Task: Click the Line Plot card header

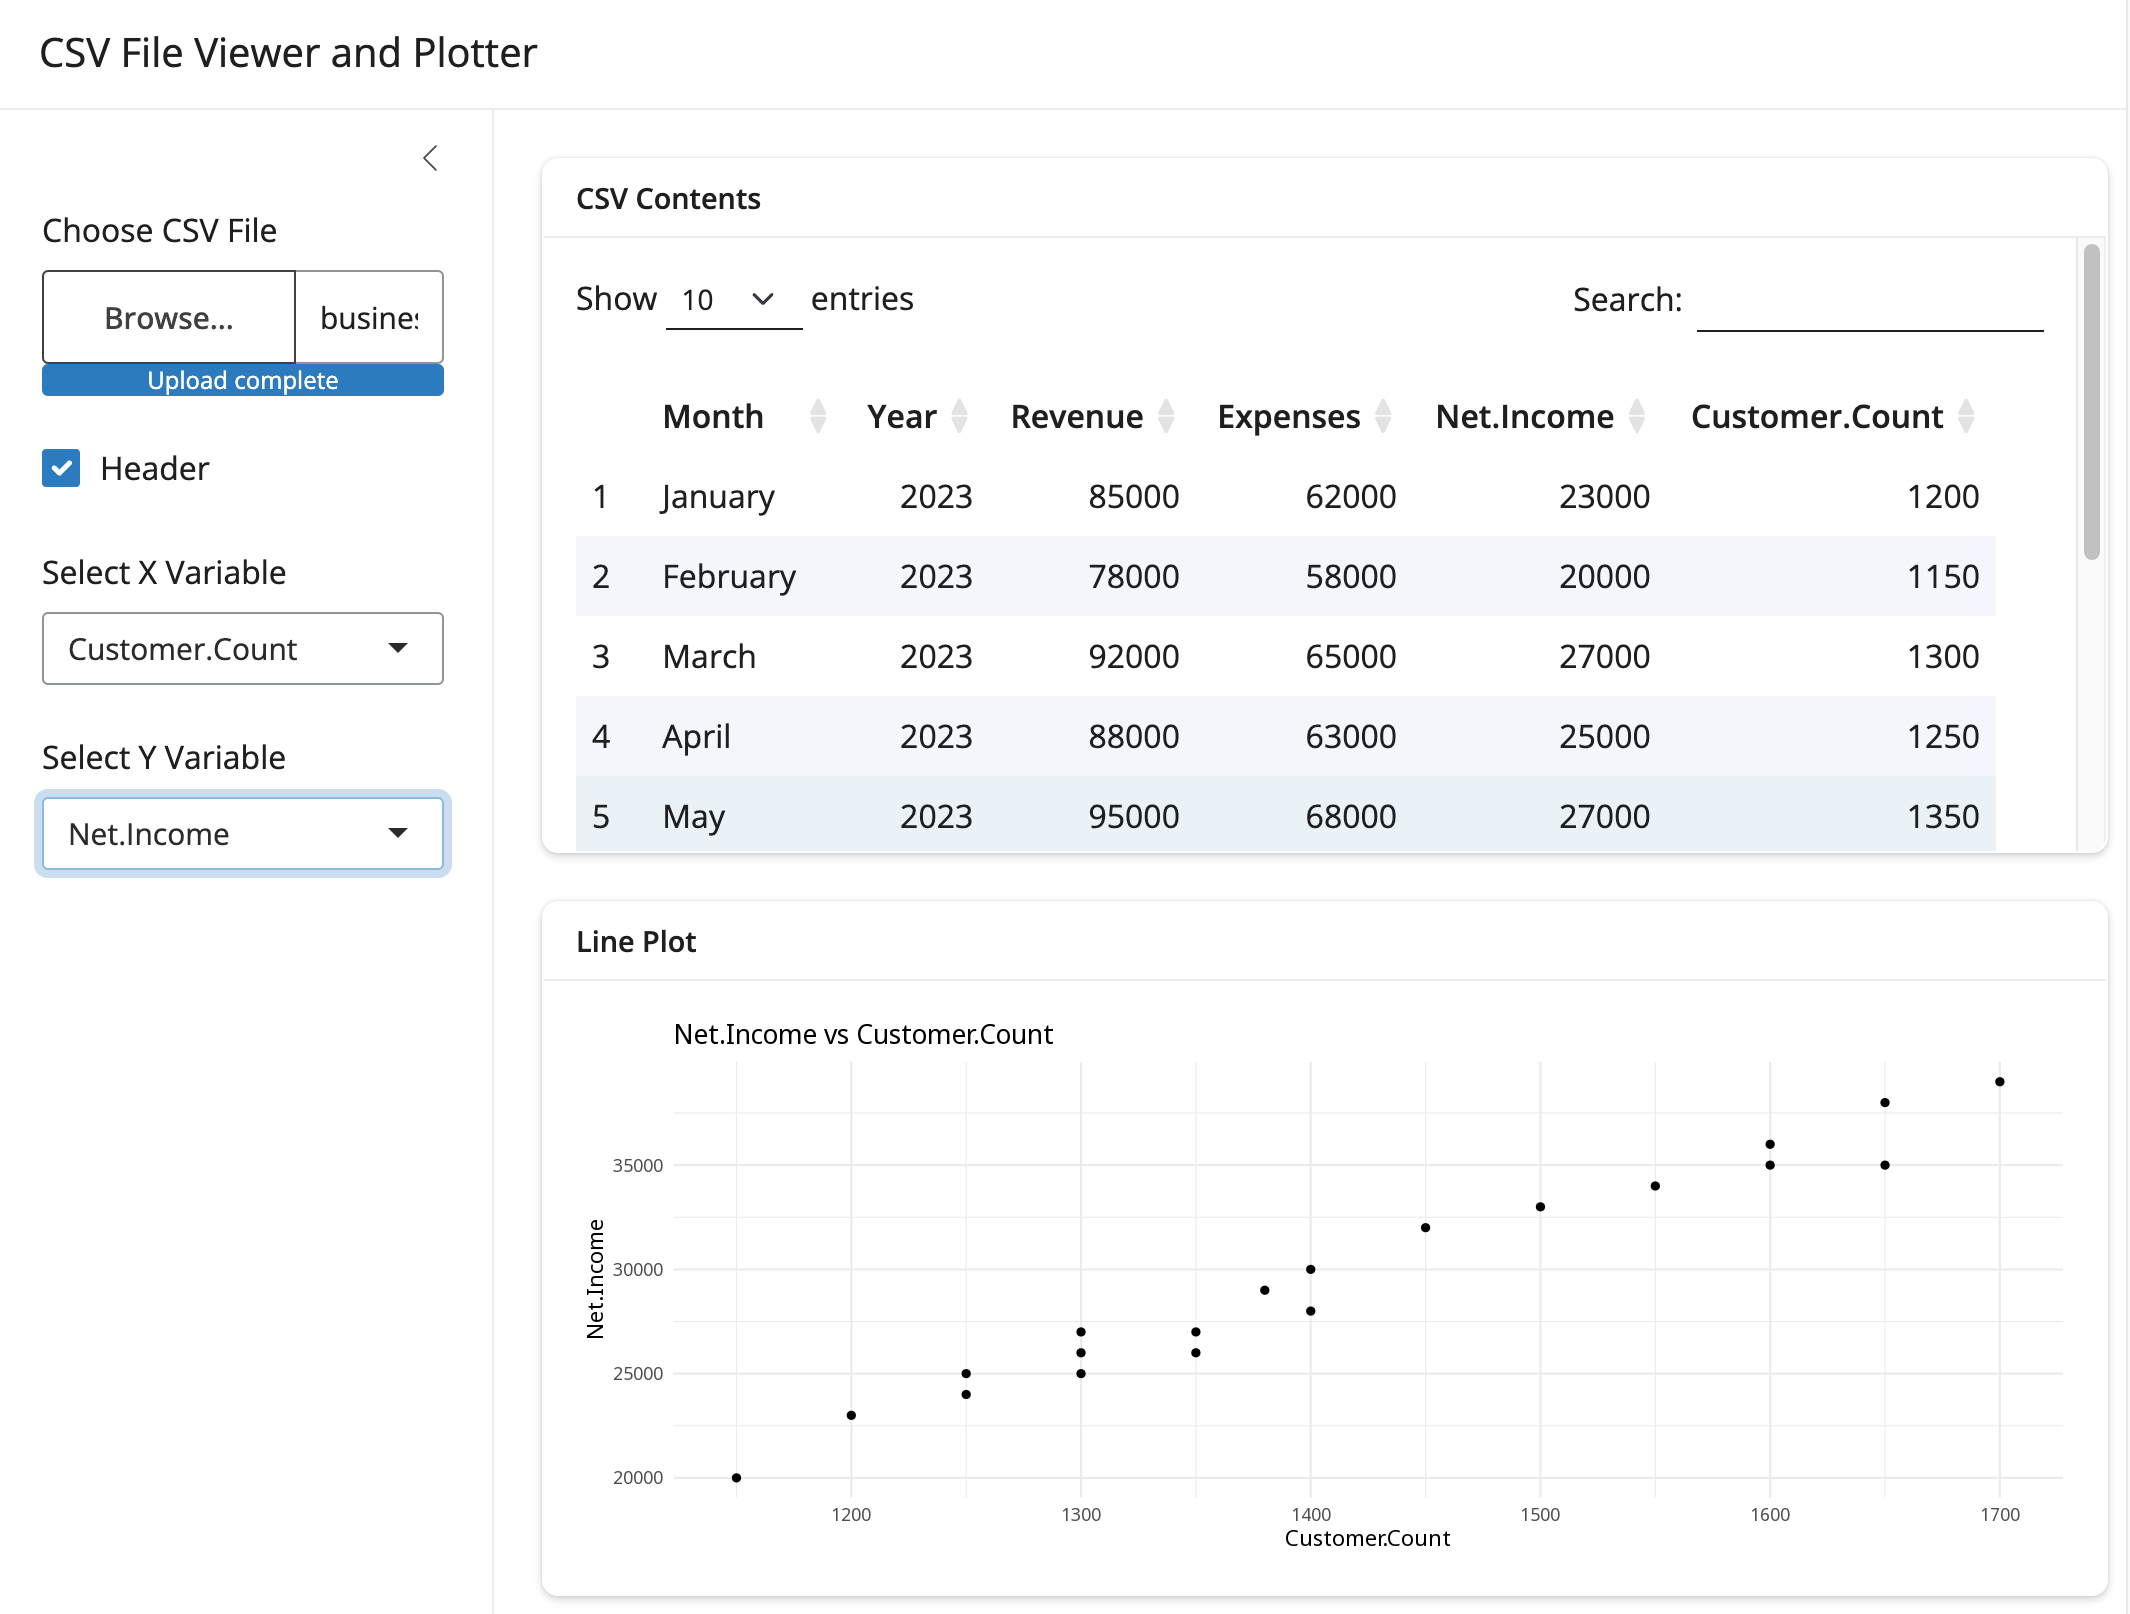Action: pos(1324,942)
